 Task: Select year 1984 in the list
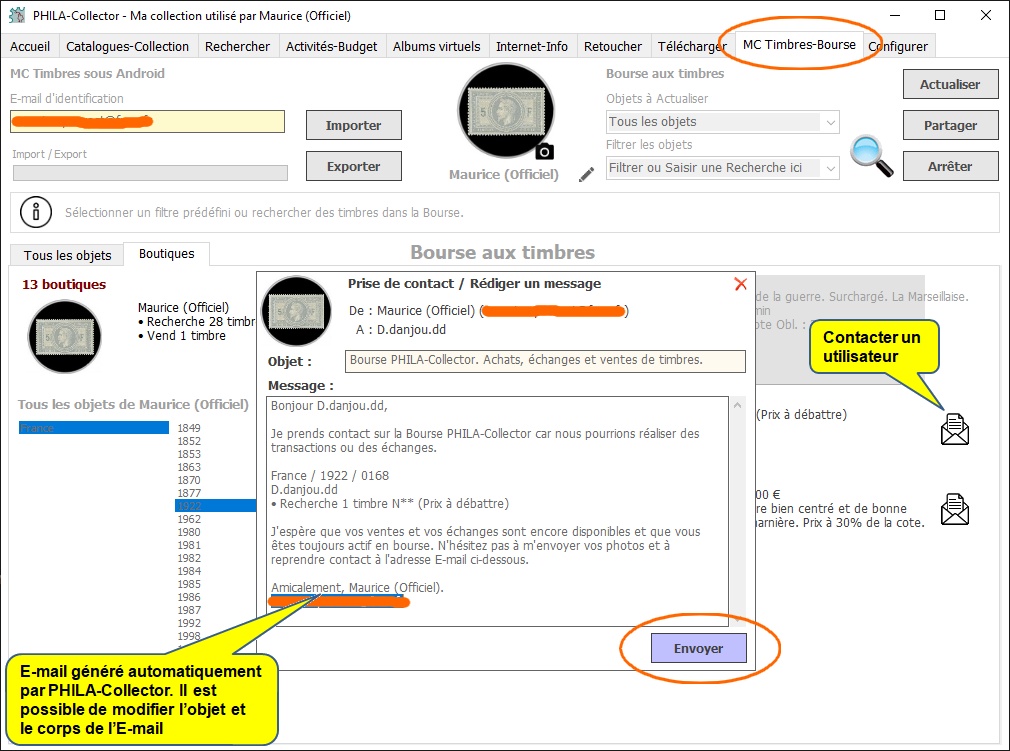click(x=189, y=571)
